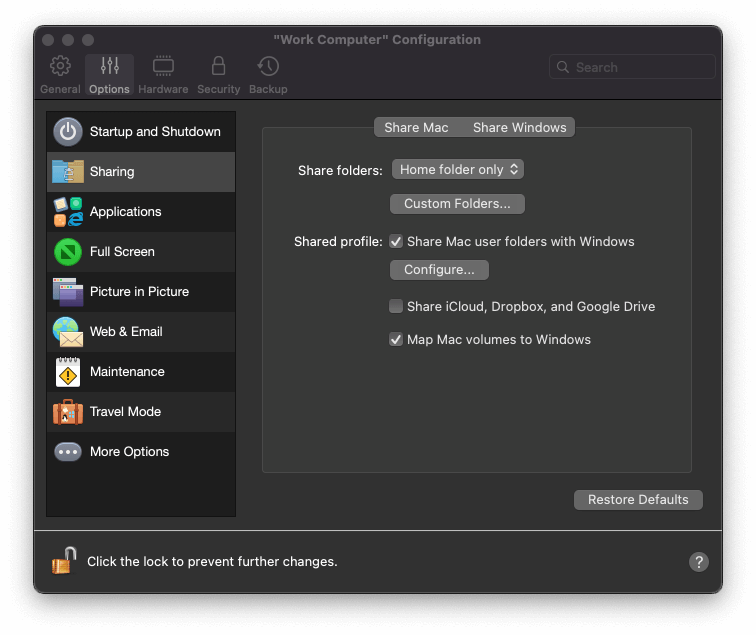
Task: Open the help question mark button
Action: tap(699, 562)
